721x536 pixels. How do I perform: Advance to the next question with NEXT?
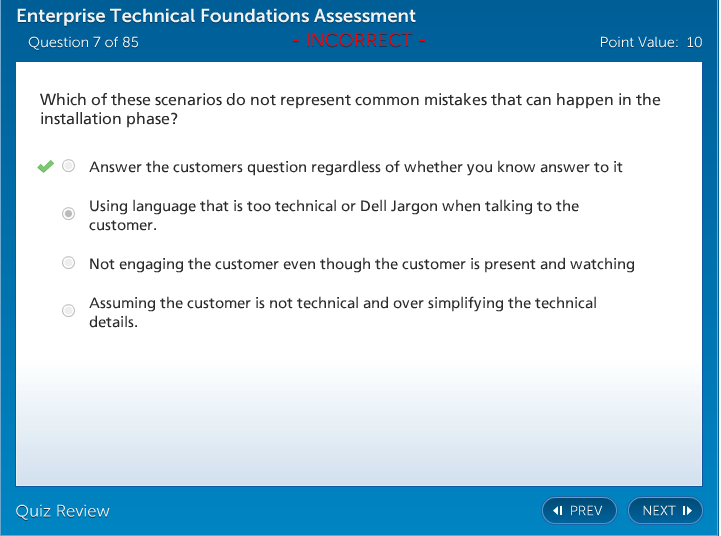pos(665,511)
